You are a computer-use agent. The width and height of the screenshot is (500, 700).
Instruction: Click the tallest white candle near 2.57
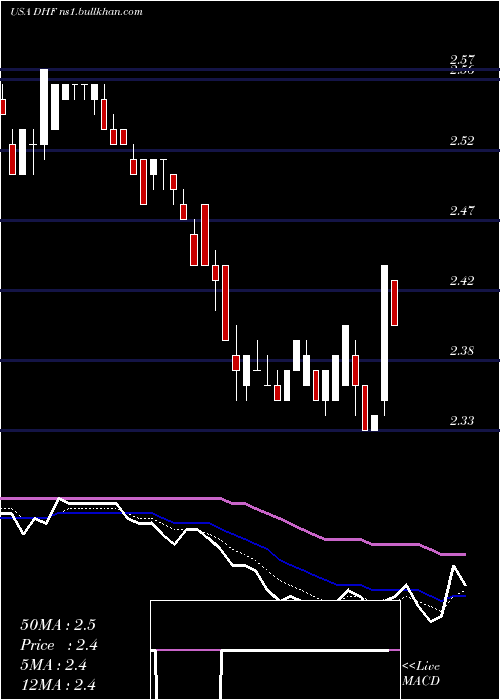point(44,107)
